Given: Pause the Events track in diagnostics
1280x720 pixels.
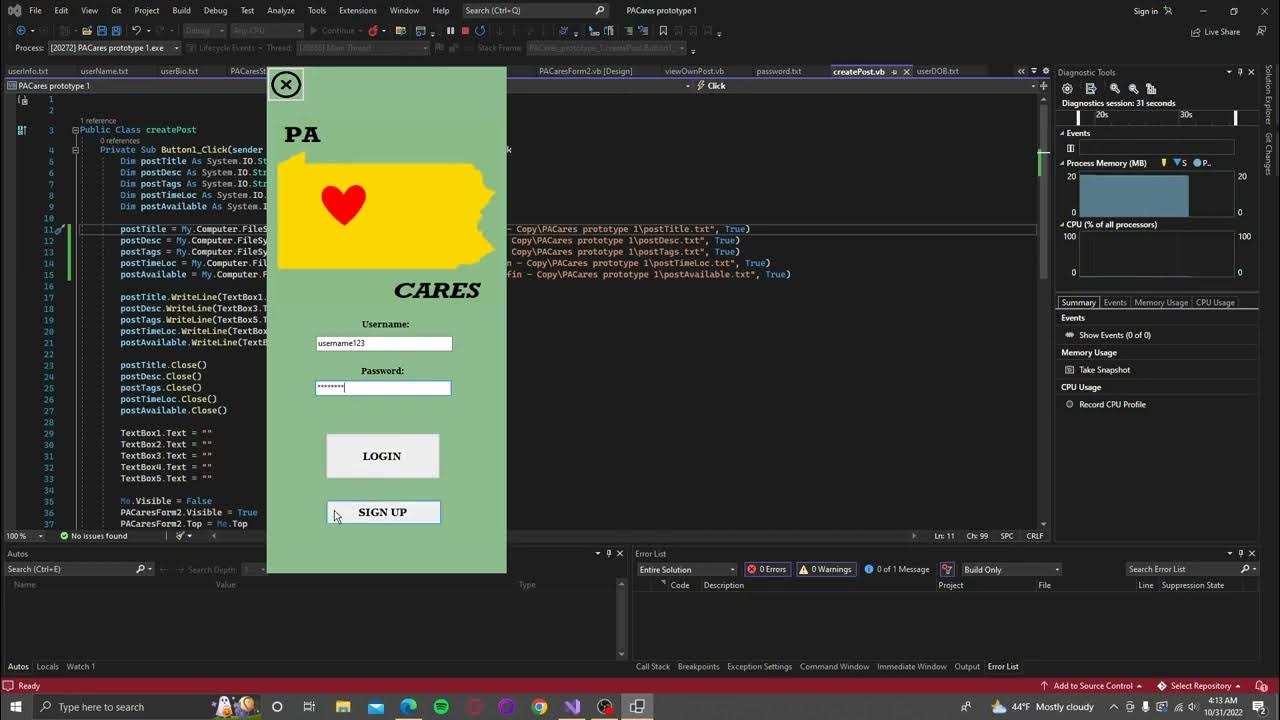Looking at the screenshot, I should (1070, 148).
